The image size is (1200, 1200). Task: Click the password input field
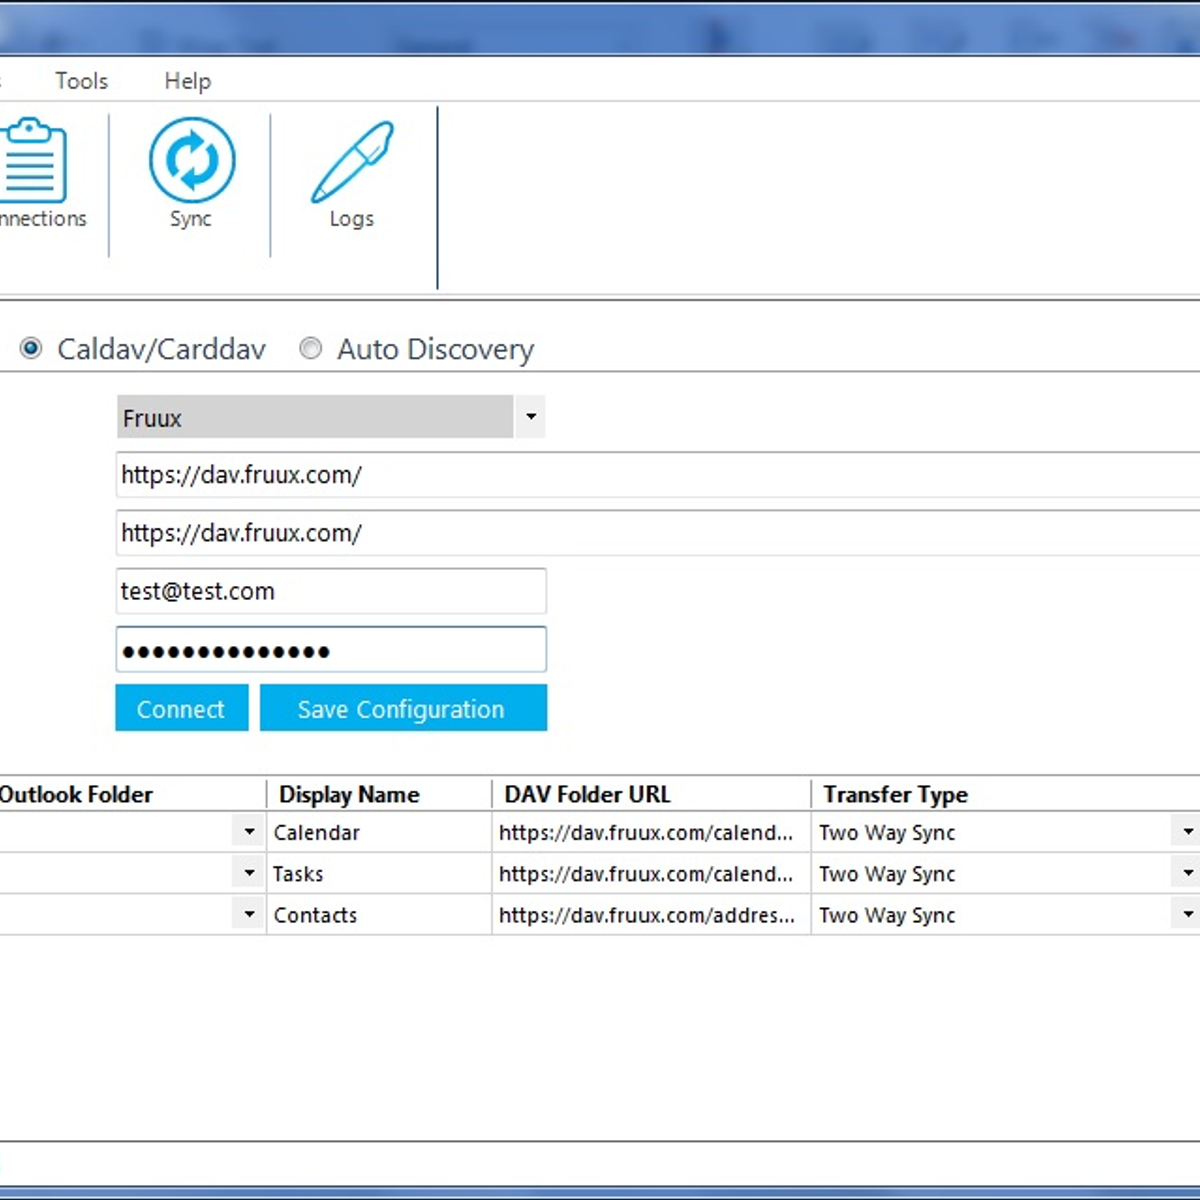coord(330,650)
